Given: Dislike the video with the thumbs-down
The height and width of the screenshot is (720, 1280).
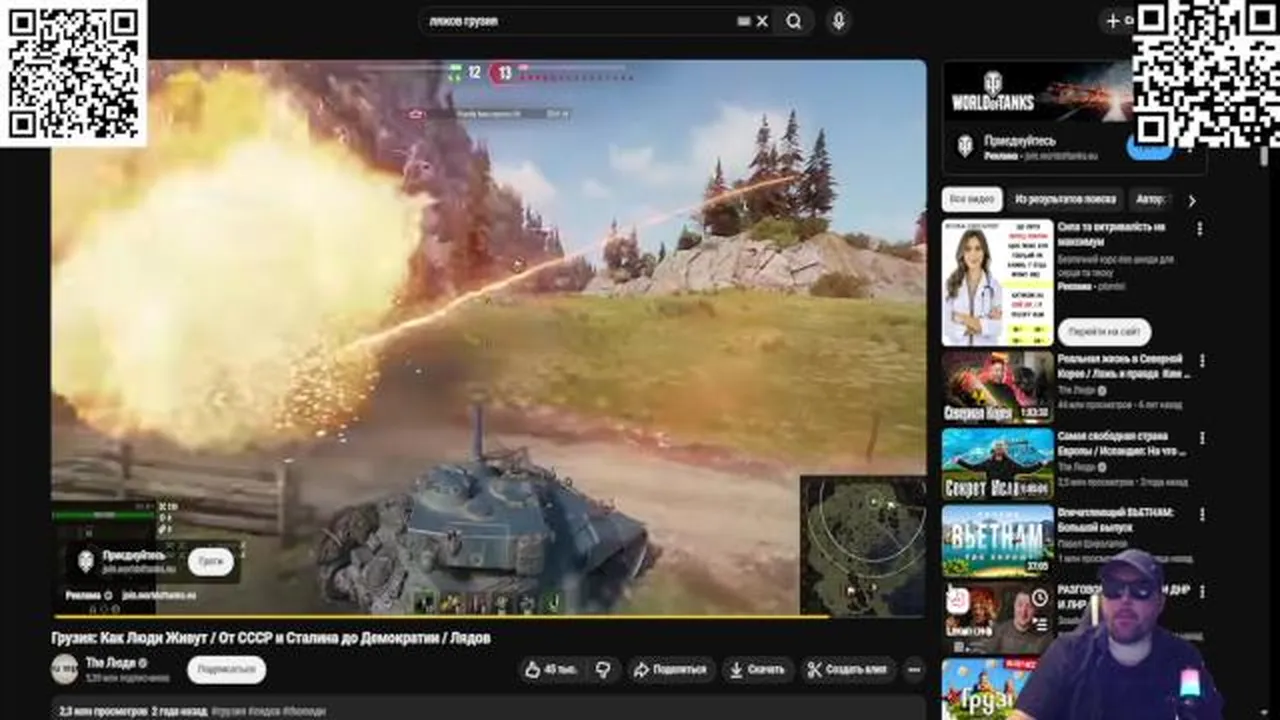Looking at the screenshot, I should (603, 670).
